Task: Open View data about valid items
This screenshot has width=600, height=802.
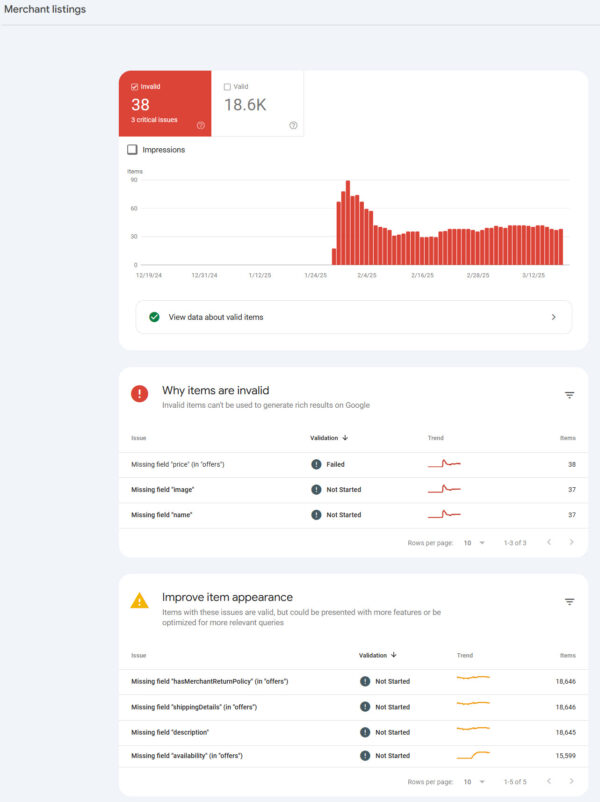Action: (353, 317)
